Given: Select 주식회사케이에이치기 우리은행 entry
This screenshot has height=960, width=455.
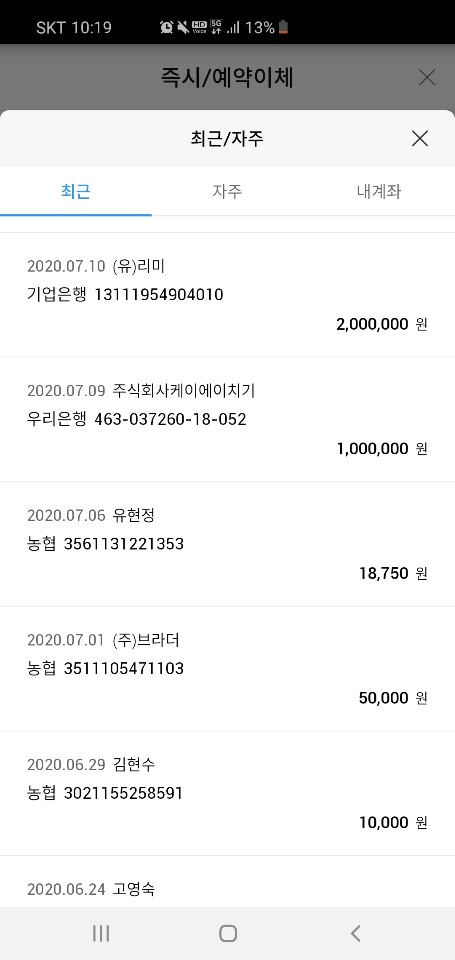Looking at the screenshot, I should (x=227, y=419).
